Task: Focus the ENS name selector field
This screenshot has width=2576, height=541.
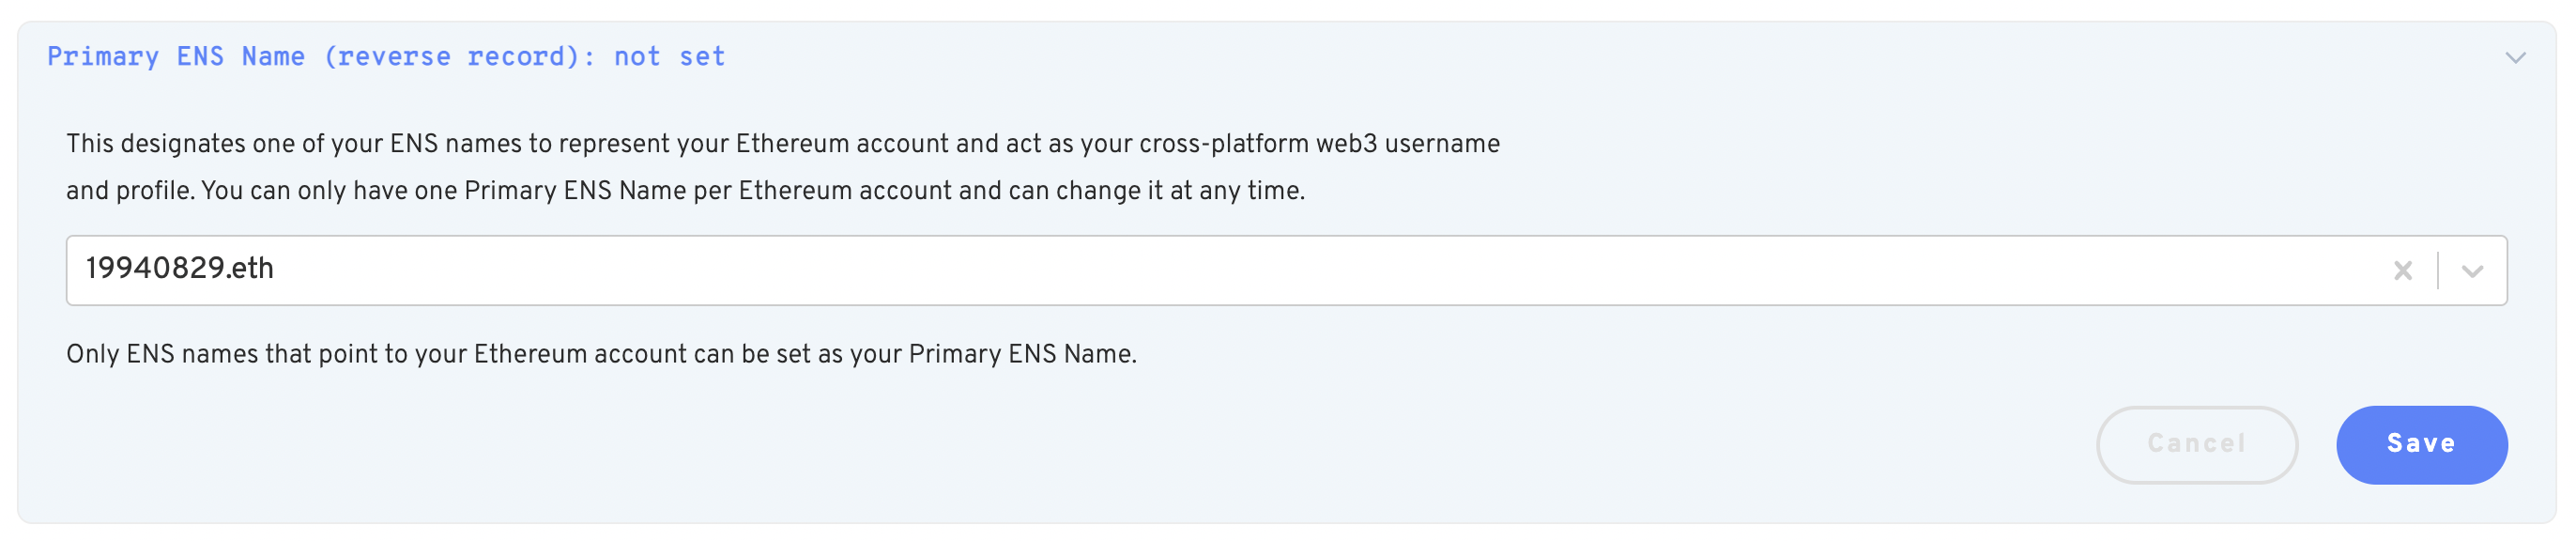Action: [1200, 271]
